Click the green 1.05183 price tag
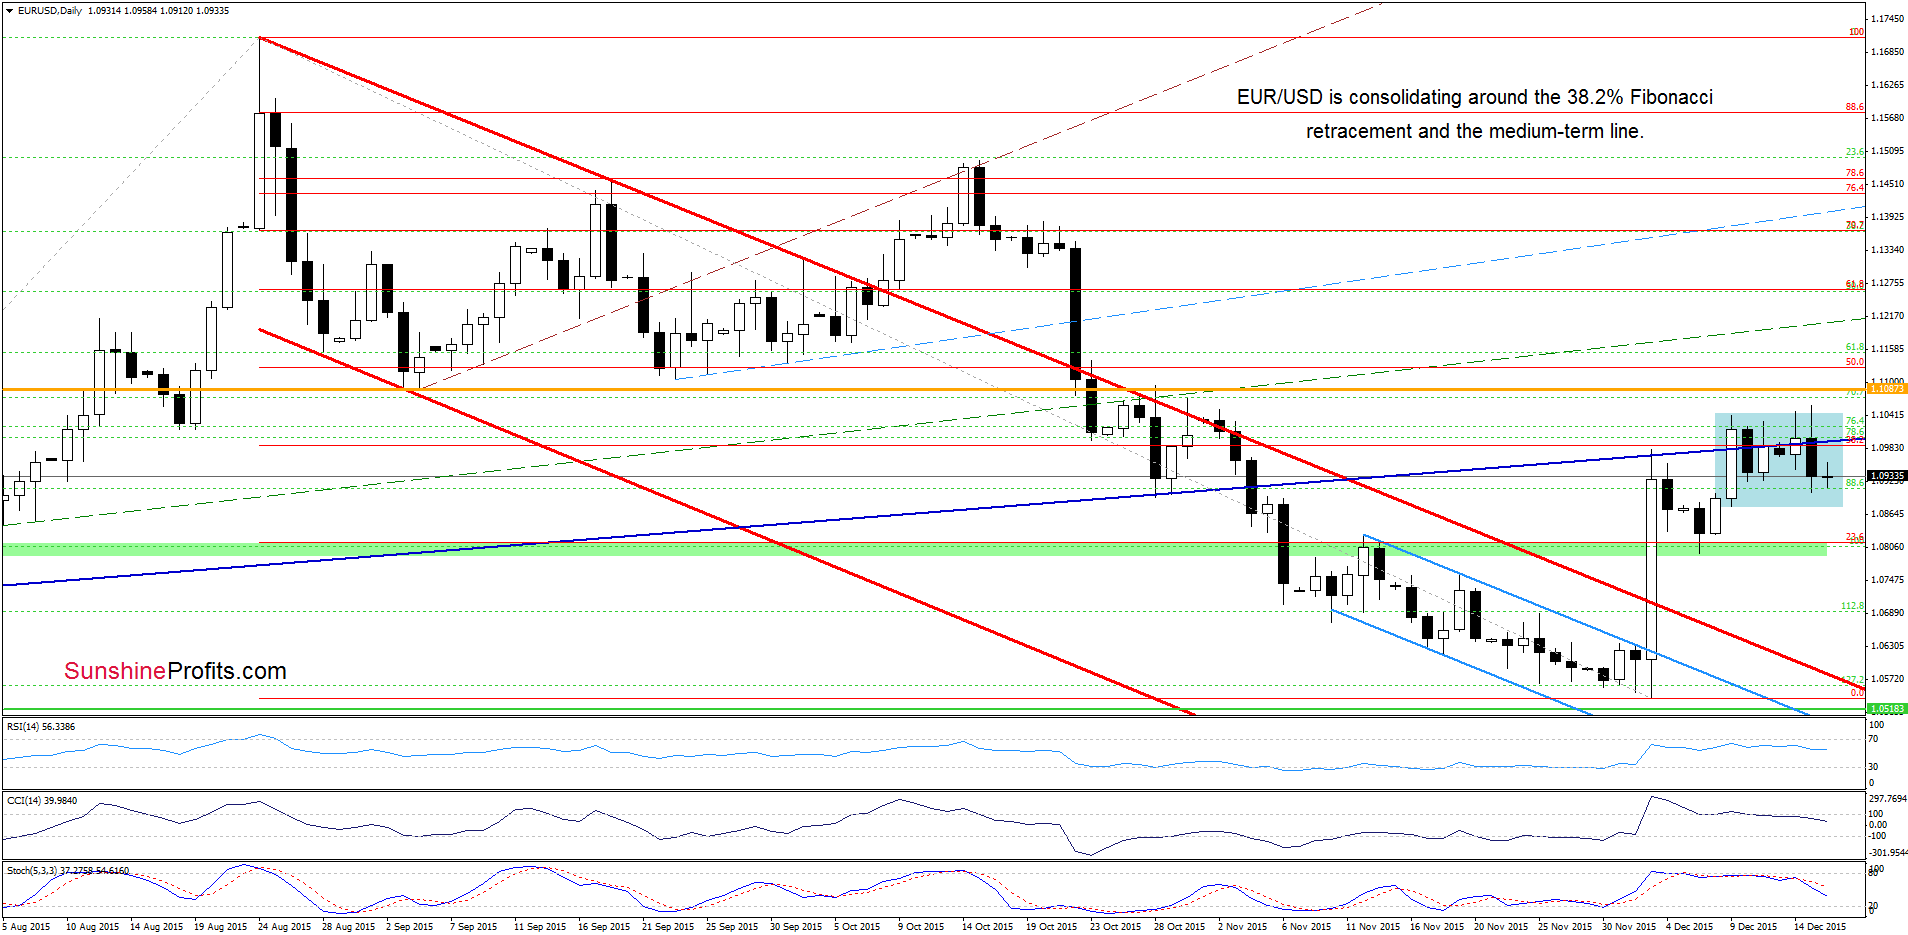The height and width of the screenshot is (935, 1908). [x=1887, y=709]
